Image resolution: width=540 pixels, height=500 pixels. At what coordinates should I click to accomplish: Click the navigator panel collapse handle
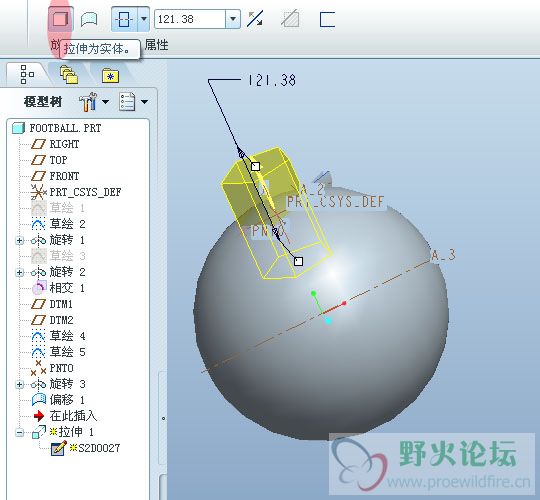[163, 419]
